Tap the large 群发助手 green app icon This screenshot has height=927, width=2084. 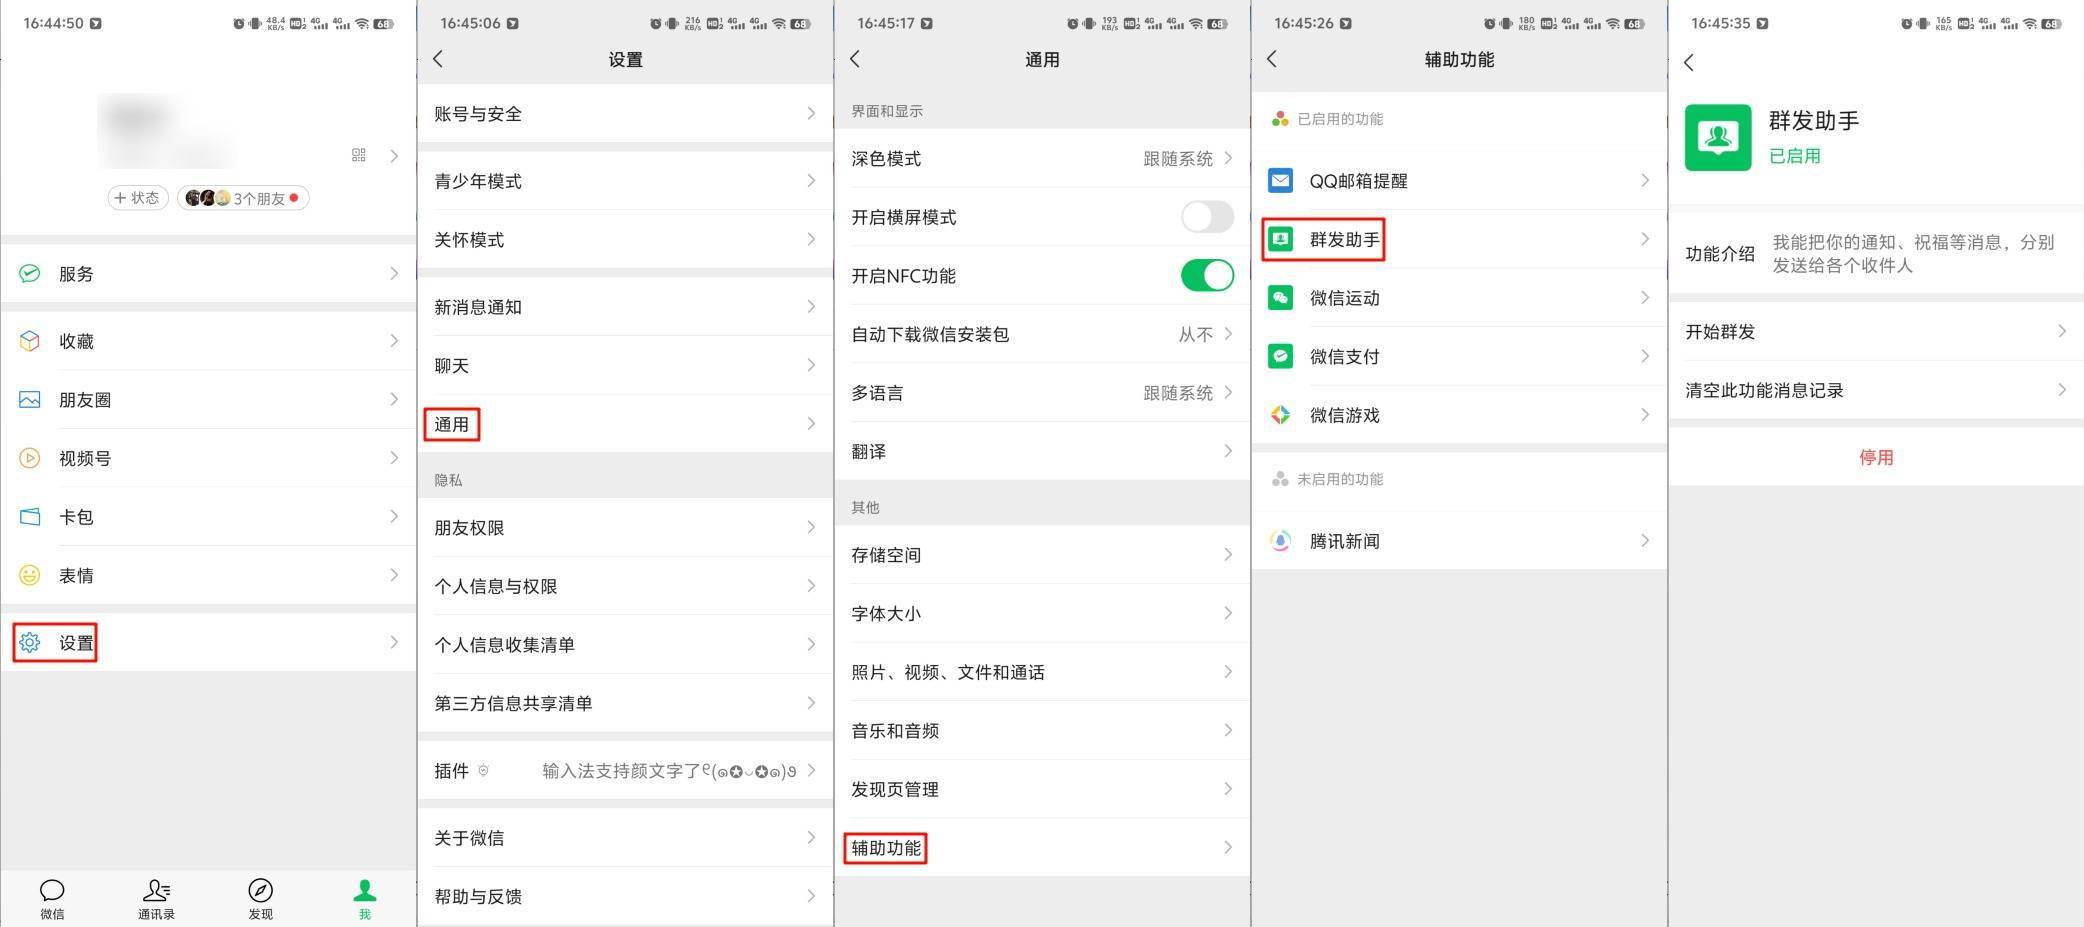pyautogui.click(x=1718, y=138)
